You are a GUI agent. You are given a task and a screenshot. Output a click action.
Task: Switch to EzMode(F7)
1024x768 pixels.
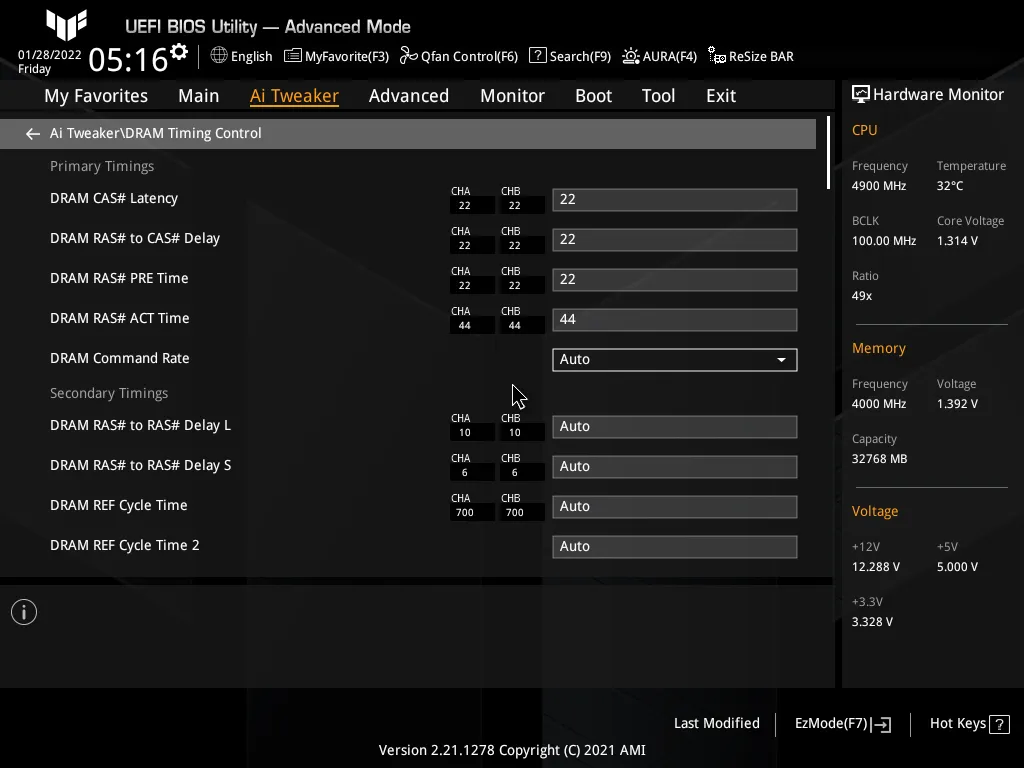click(842, 724)
